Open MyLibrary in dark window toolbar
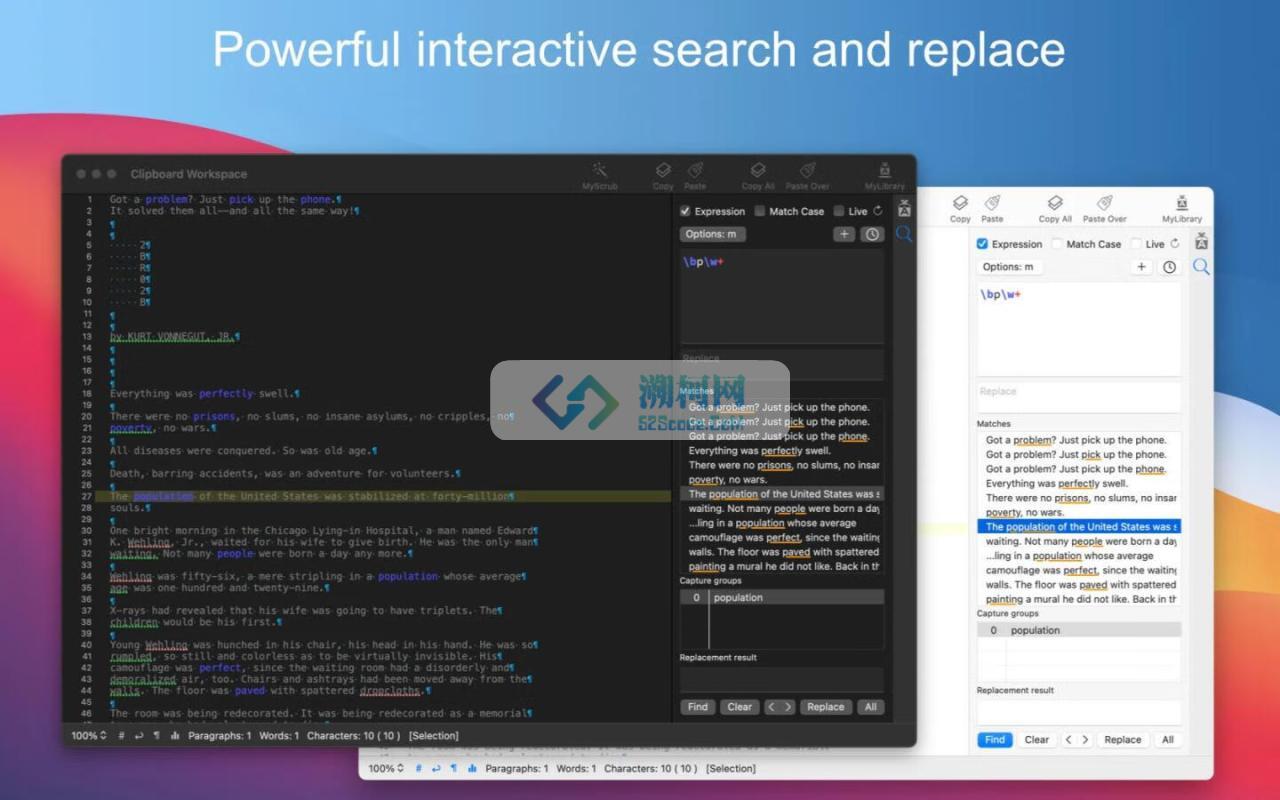 coord(884,175)
